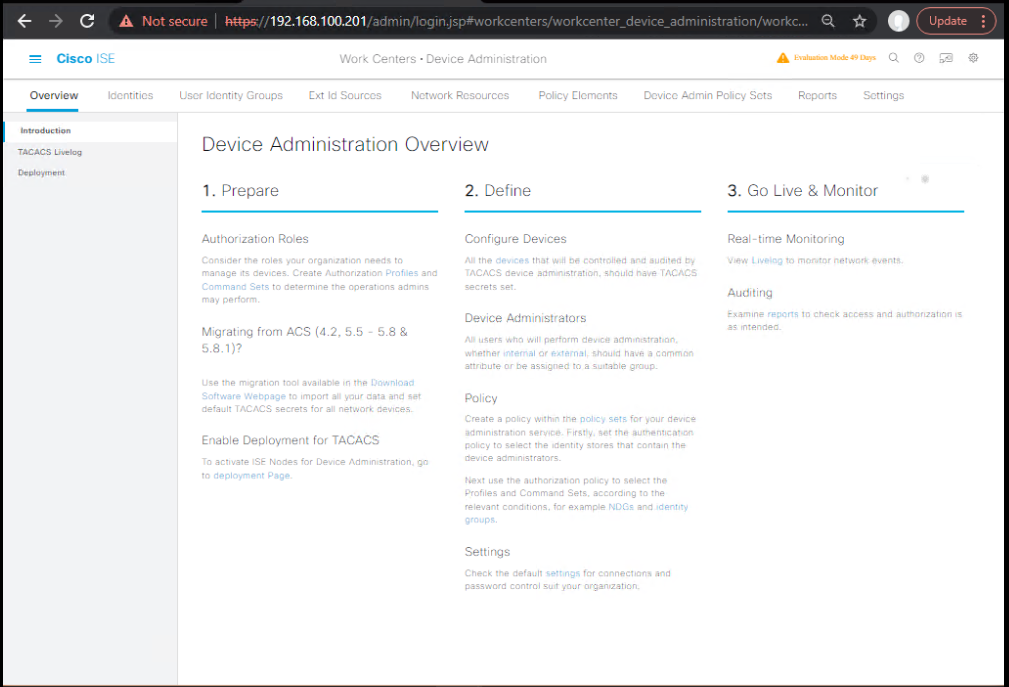
Task: Open Device Admin Policy Sets tab
Action: (708, 95)
